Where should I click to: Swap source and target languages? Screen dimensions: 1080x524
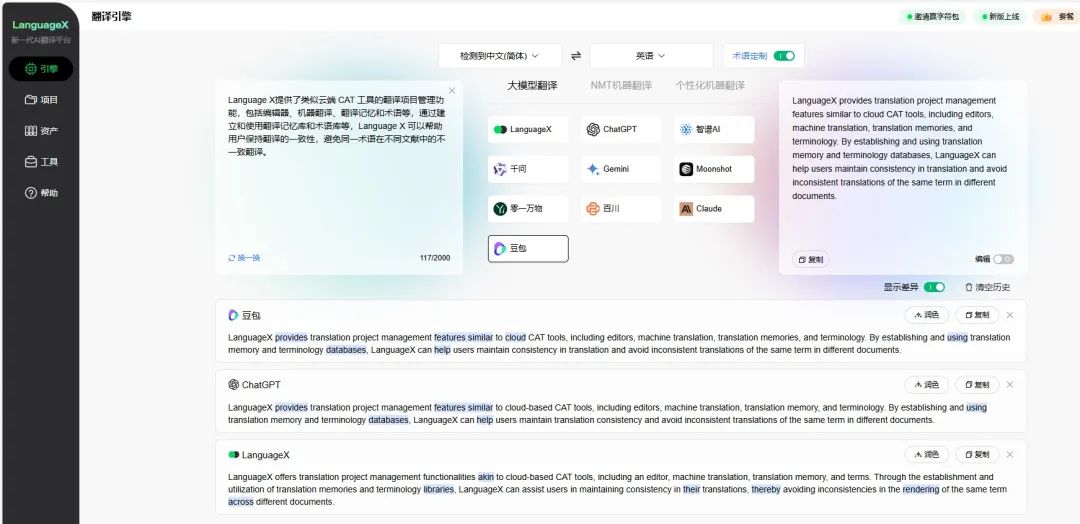575,56
